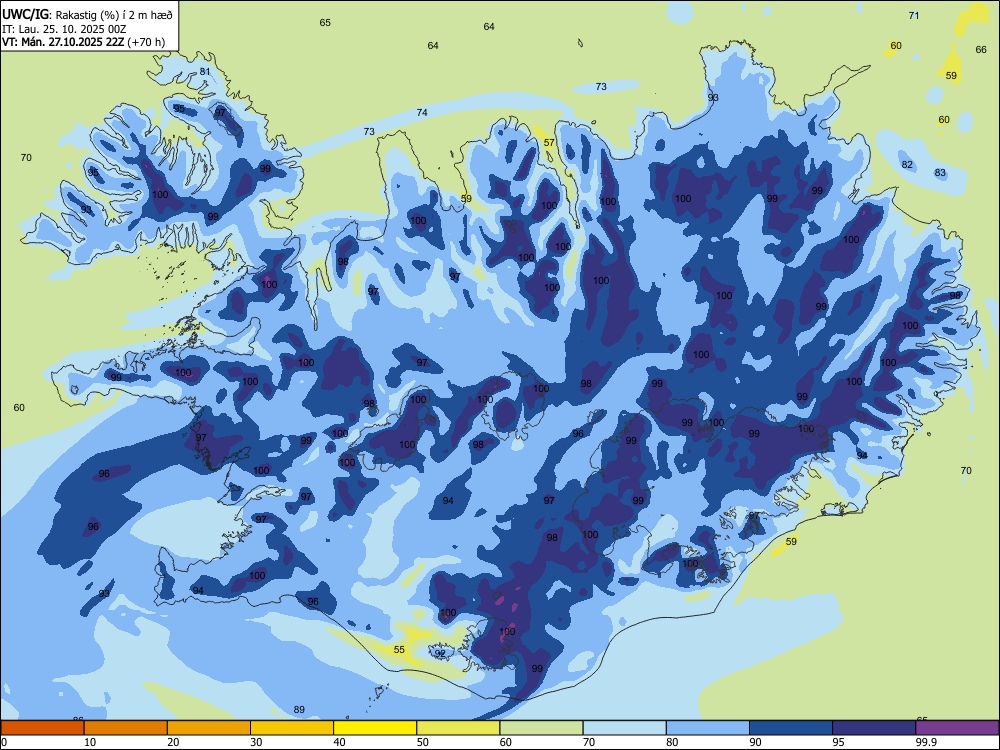
Task: Click the map value '74' north of Iceland
Action: (x=422, y=112)
